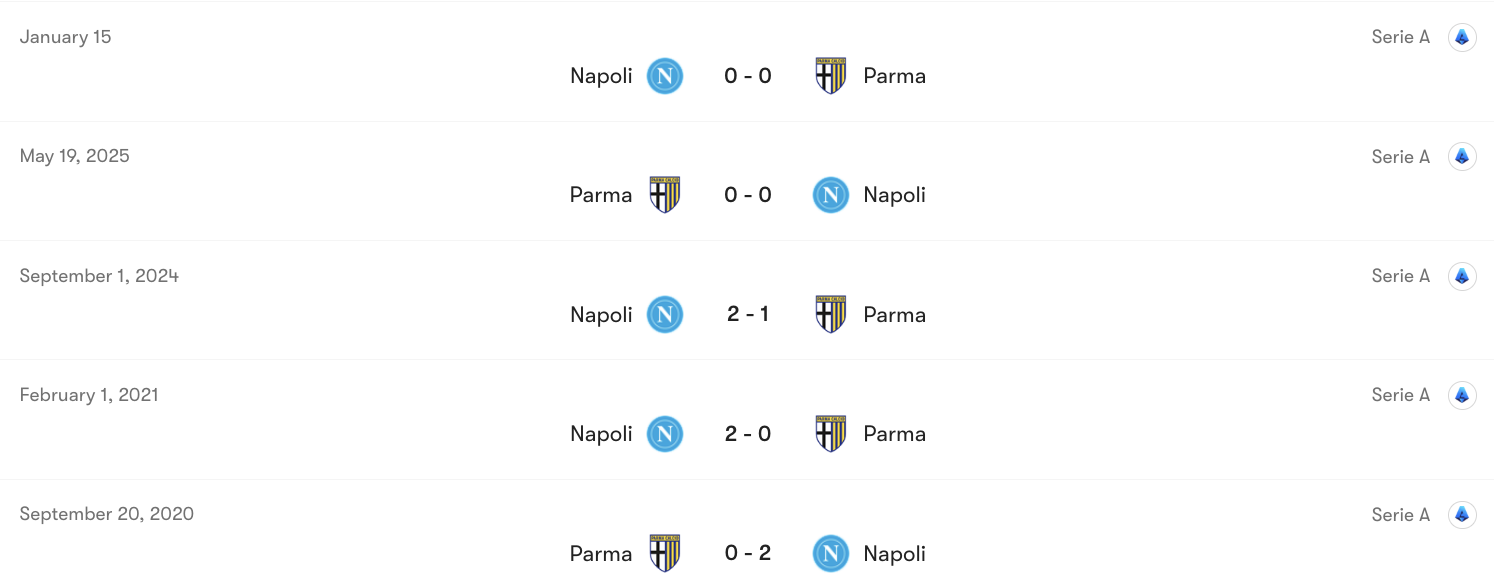
Task: Open the 2-1 score of the September 1, 2024 match
Action: [748, 314]
